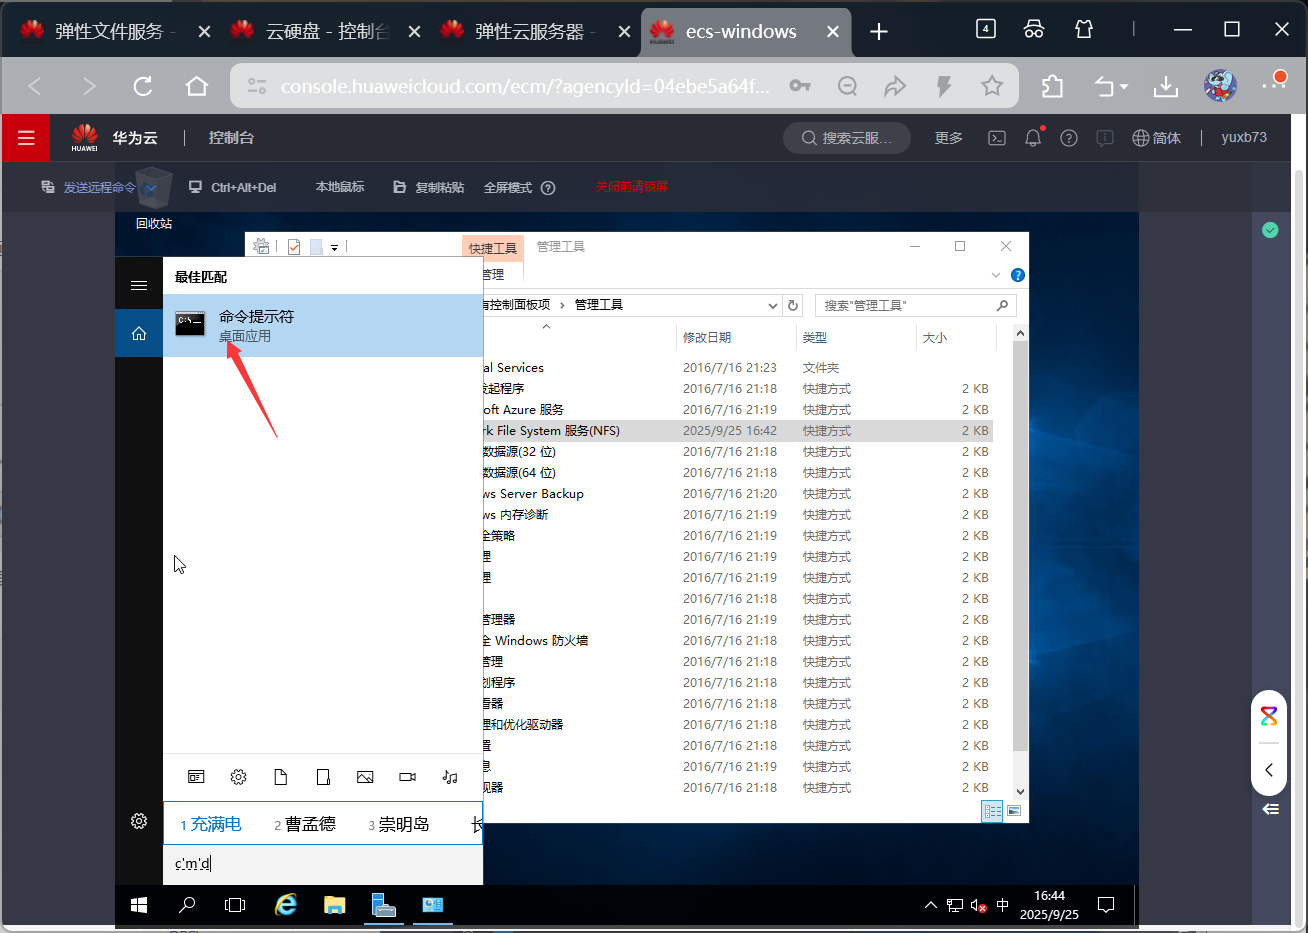Open the 简体 language selector
This screenshot has height=933, width=1308.
(1156, 138)
